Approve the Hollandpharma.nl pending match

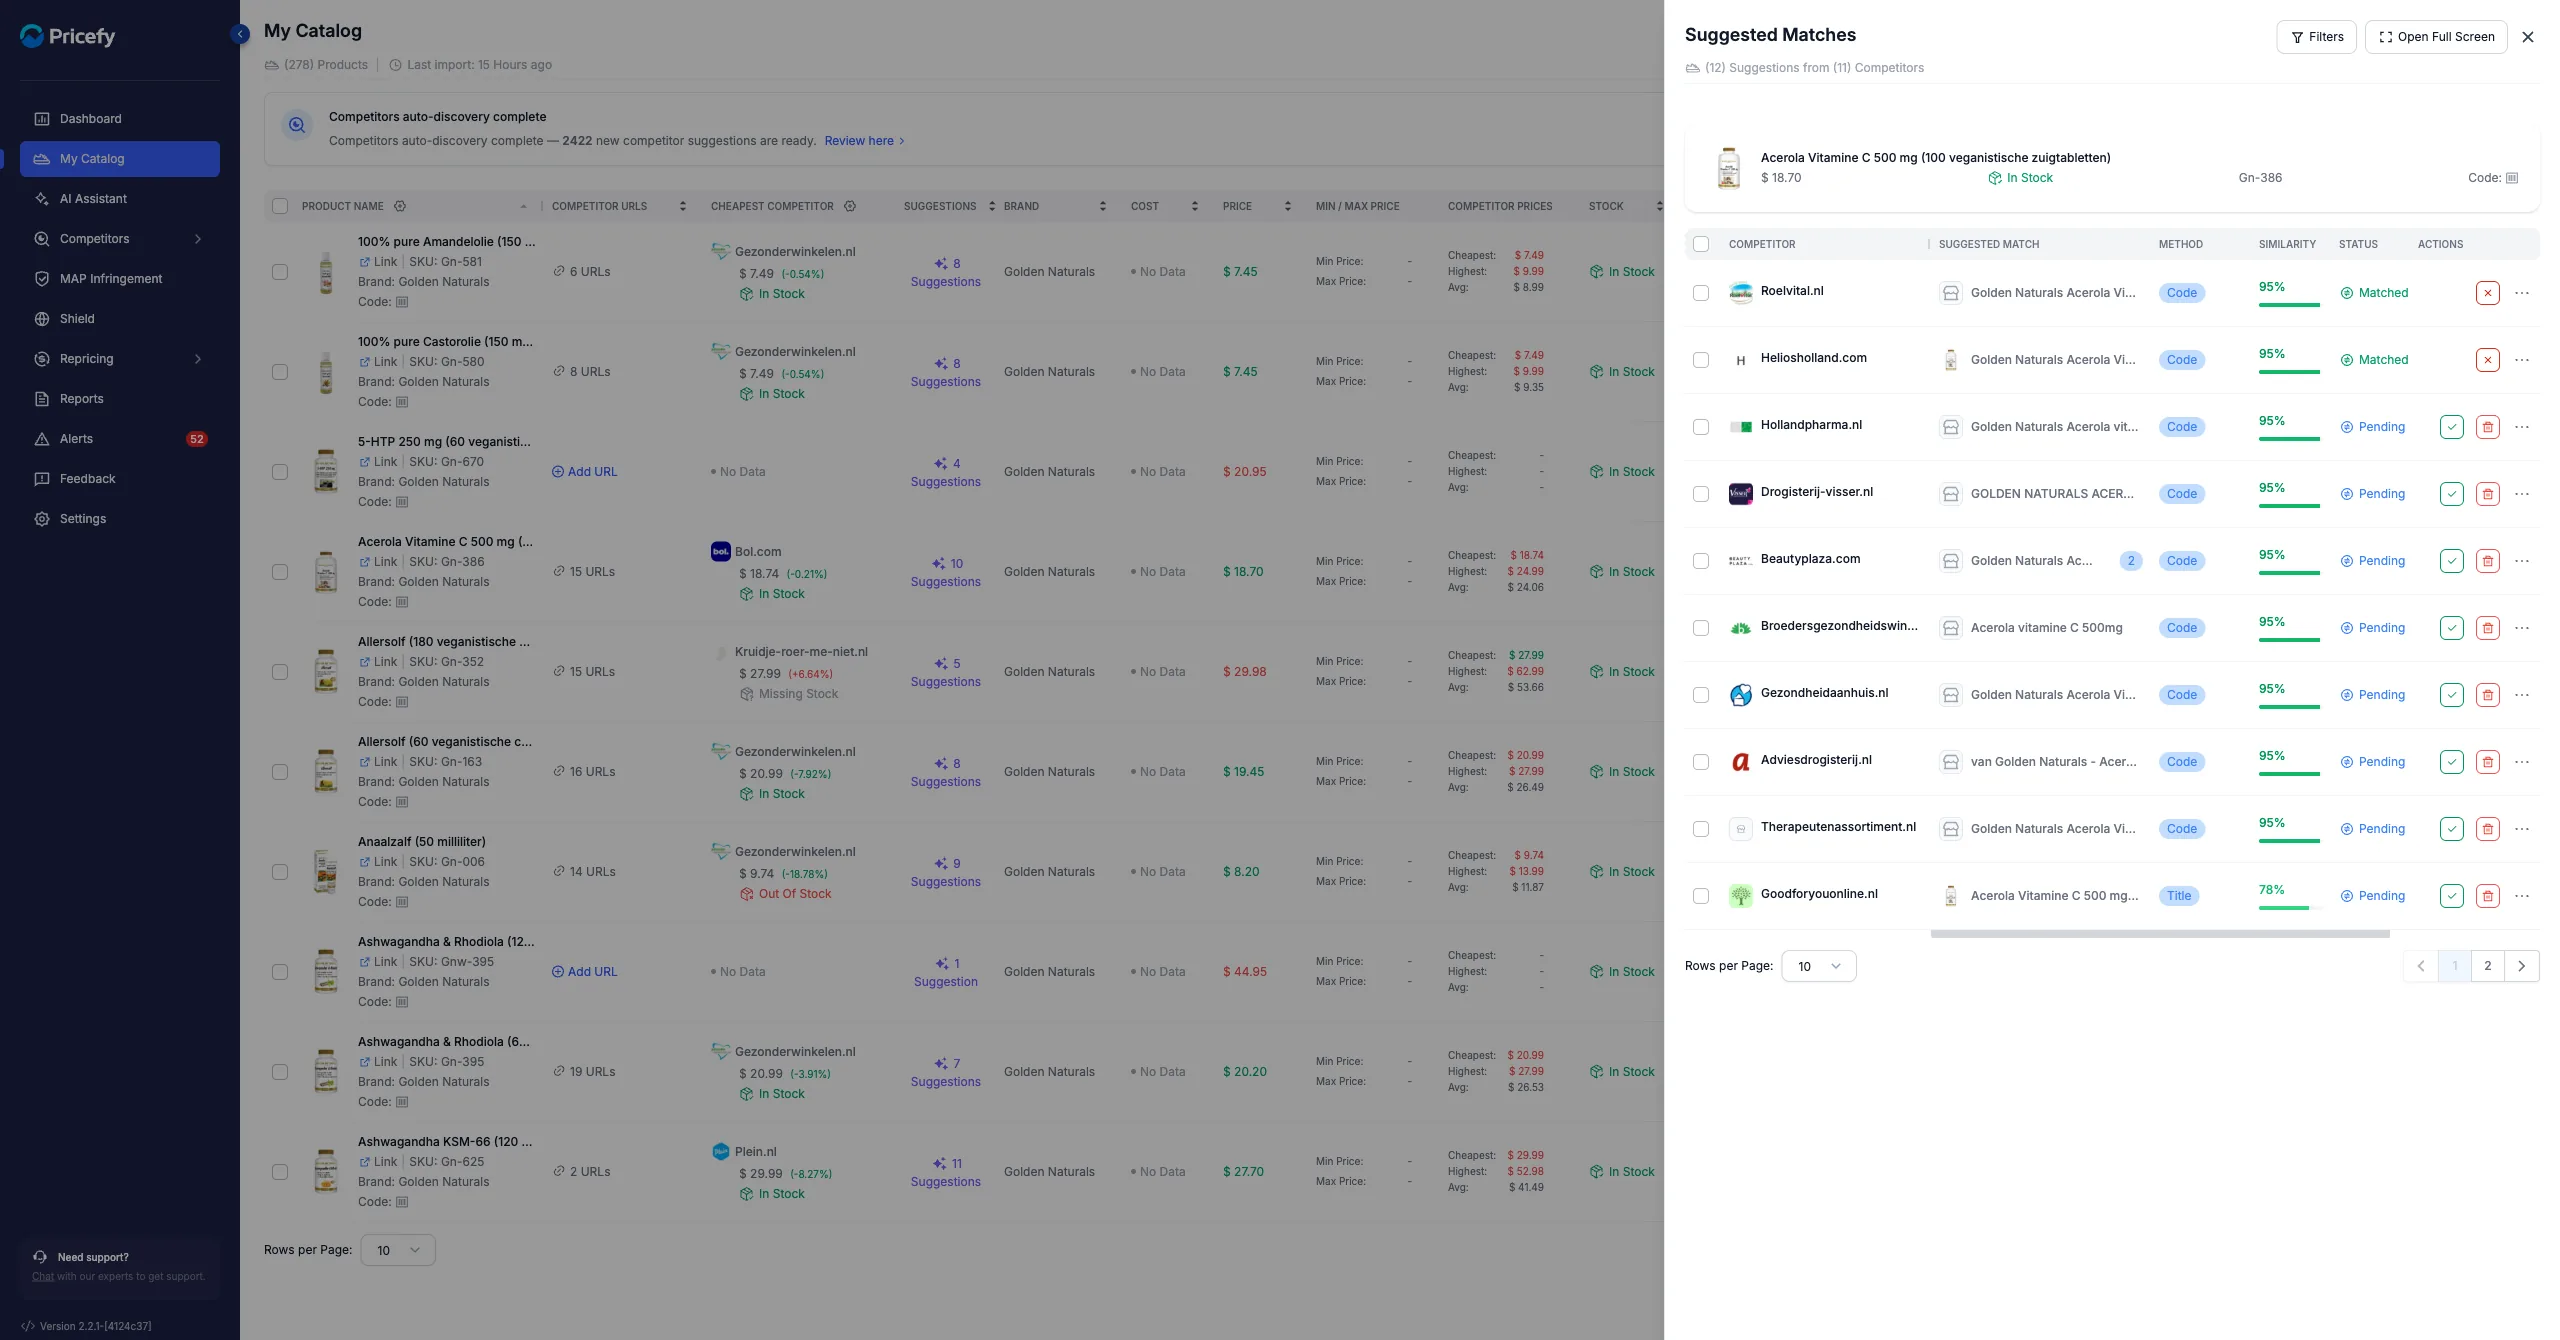click(2452, 427)
